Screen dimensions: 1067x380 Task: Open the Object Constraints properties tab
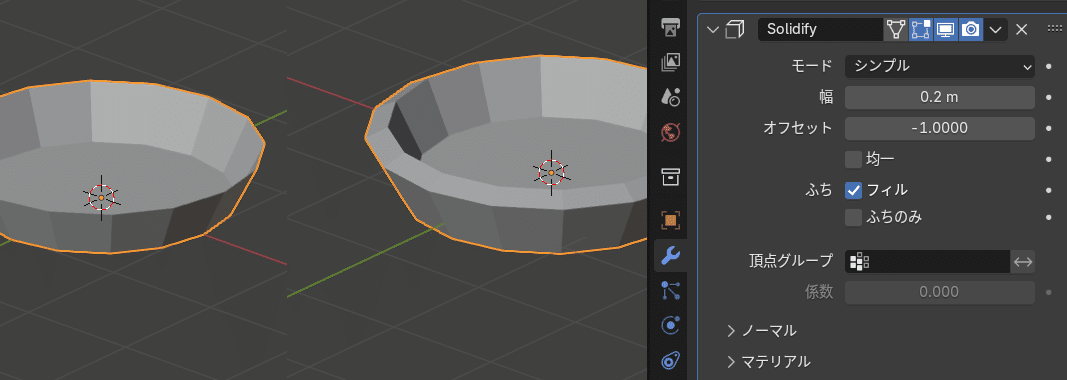pos(670,360)
